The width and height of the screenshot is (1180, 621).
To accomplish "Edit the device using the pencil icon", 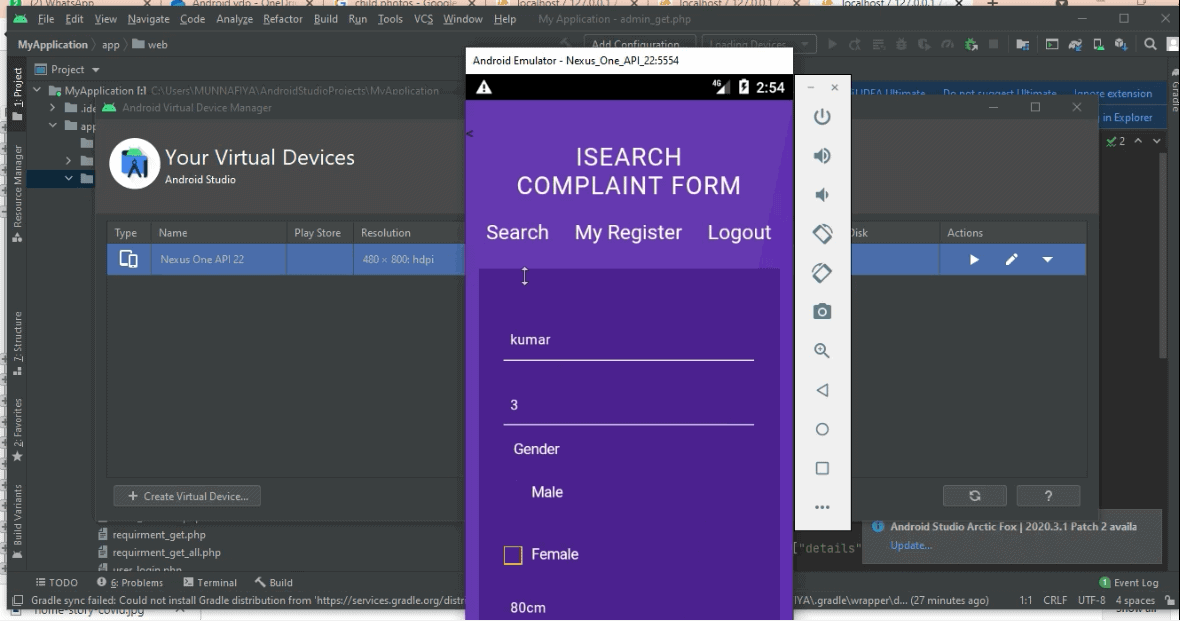I will [x=1011, y=259].
